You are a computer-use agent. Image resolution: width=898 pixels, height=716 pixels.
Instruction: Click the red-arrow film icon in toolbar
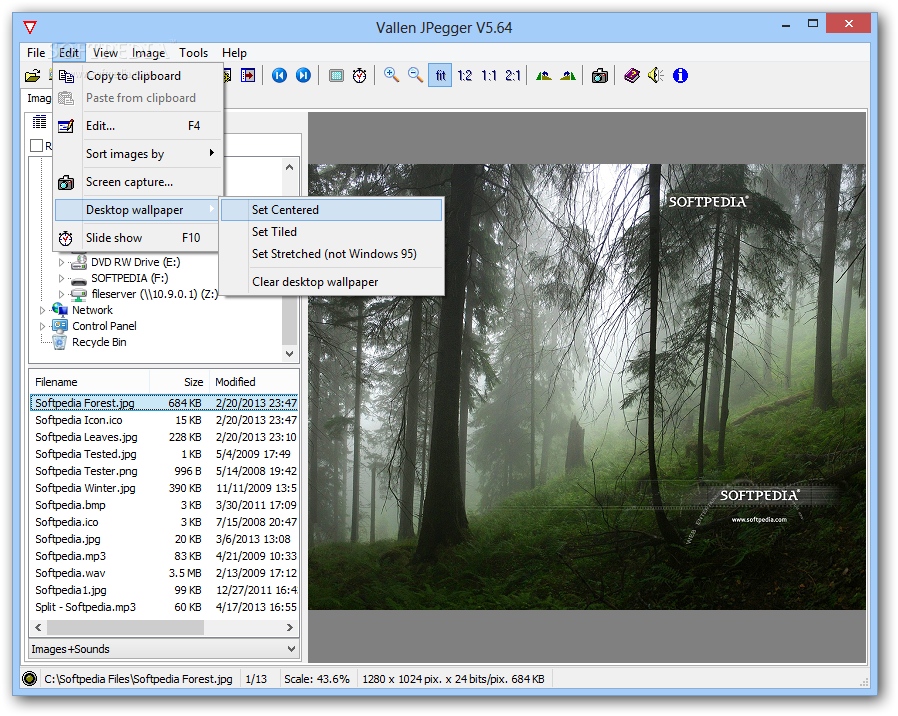point(248,76)
